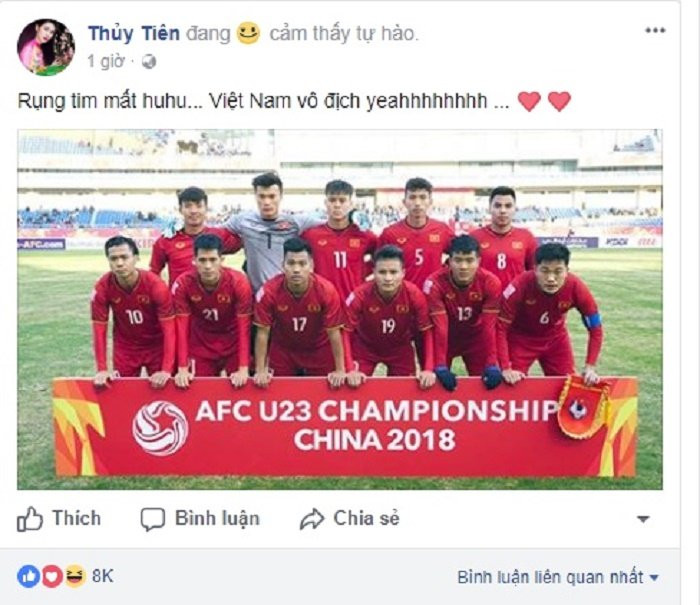This screenshot has width=700, height=605.
Task: Open Thủy Tiên profile name link
Action: pos(134,33)
